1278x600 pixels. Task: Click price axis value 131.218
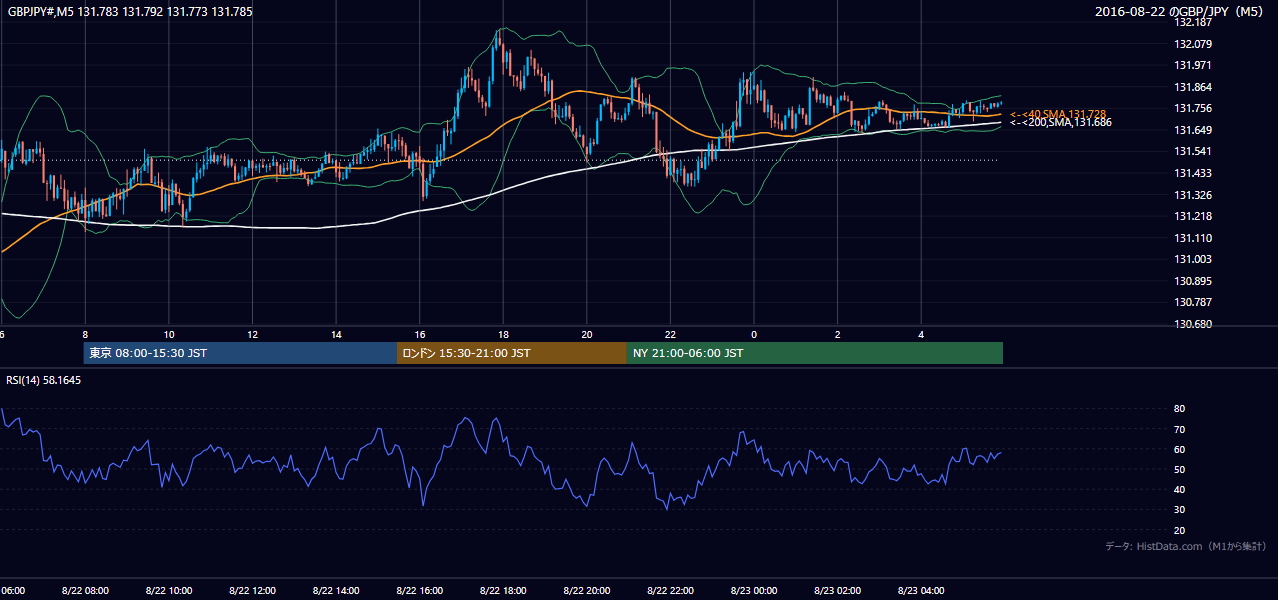click(x=1192, y=216)
